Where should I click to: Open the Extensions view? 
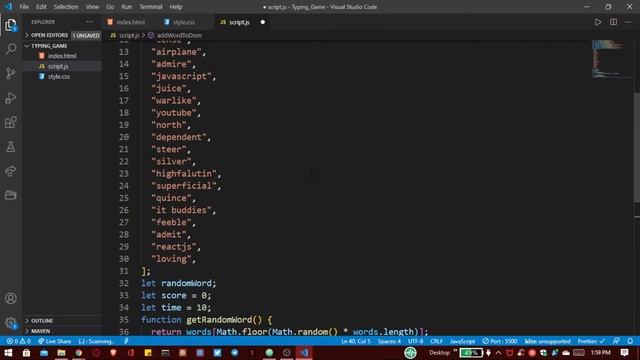tap(11, 122)
